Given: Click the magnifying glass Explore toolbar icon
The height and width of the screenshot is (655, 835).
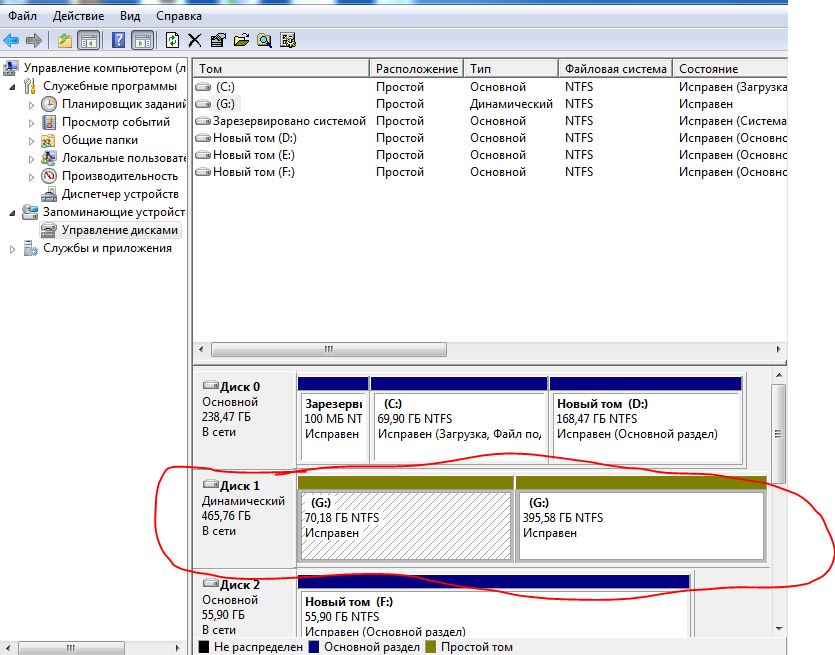Looking at the screenshot, I should (264, 40).
